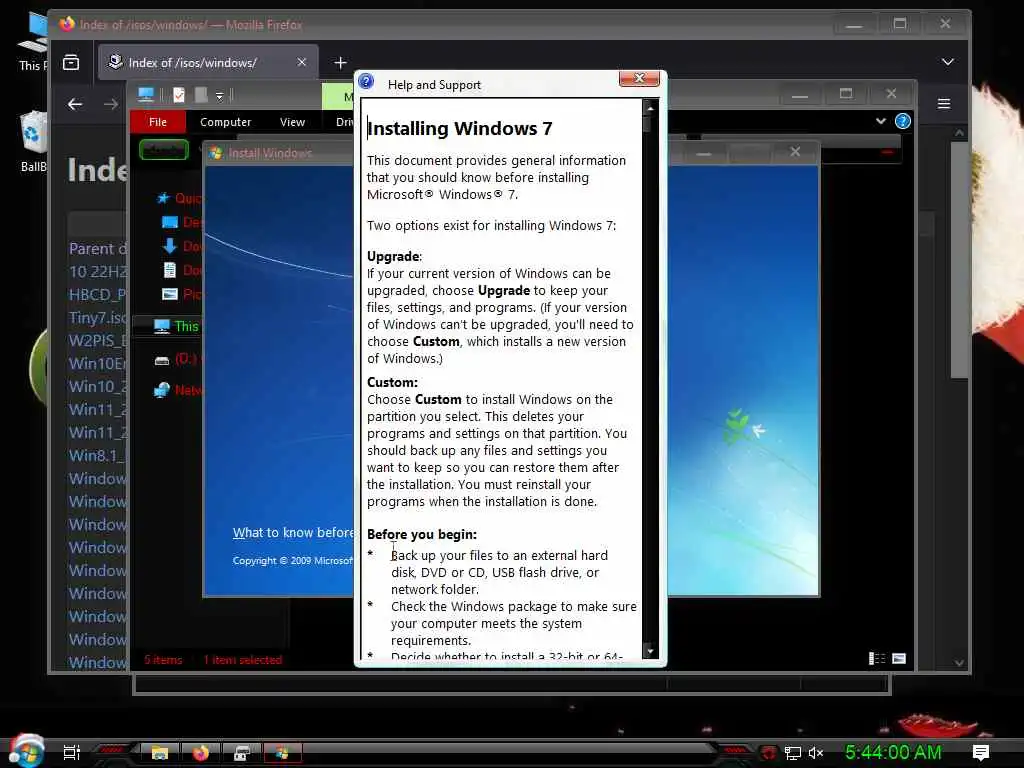The height and width of the screenshot is (768, 1024).
Task: Go forward in Firefox
Action: 111,104
